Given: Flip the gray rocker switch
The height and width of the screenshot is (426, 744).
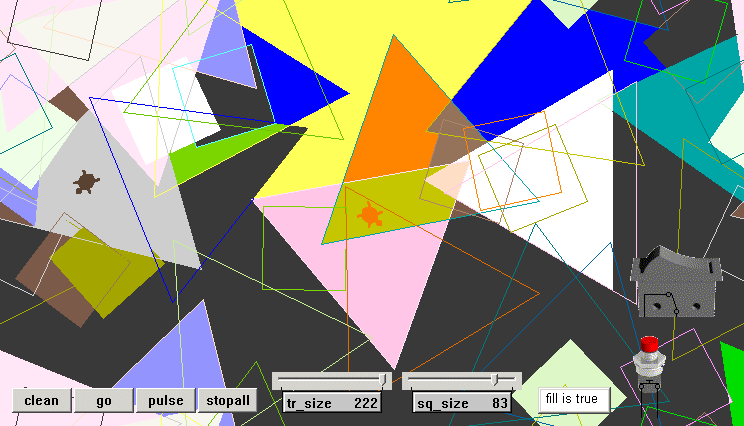Looking at the screenshot, I should coord(676,281).
